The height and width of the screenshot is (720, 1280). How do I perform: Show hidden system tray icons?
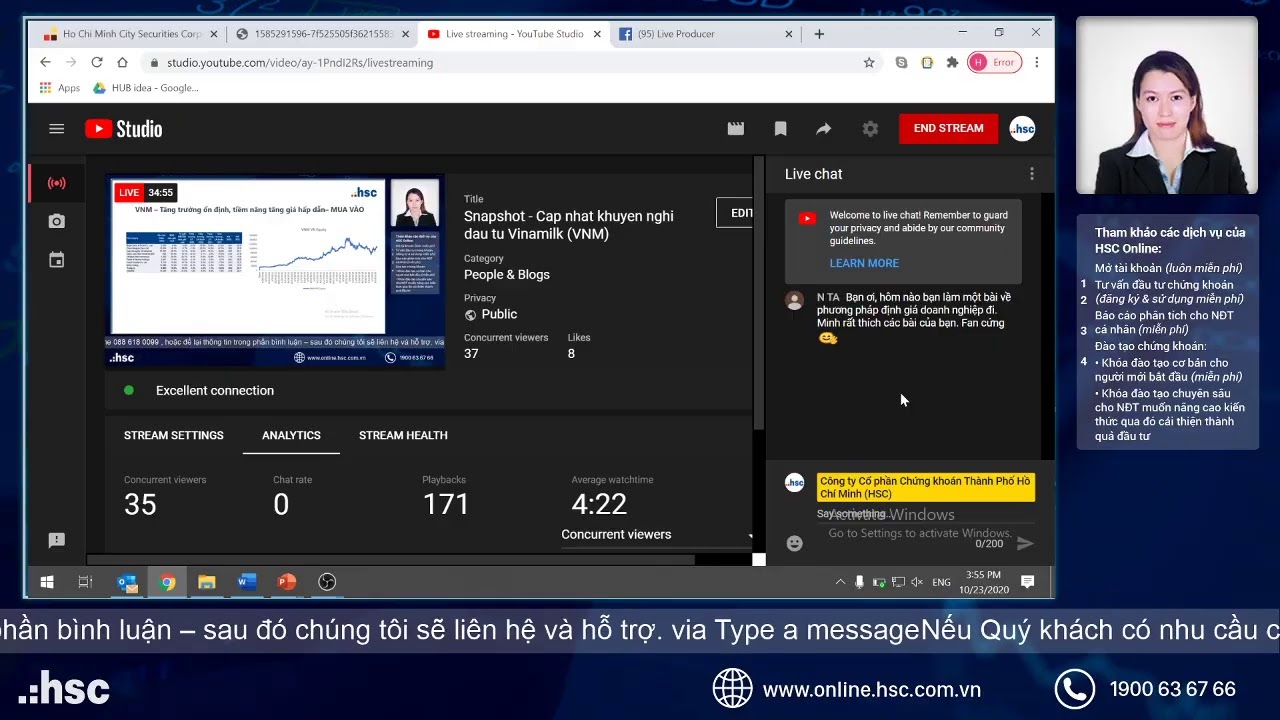click(x=840, y=582)
